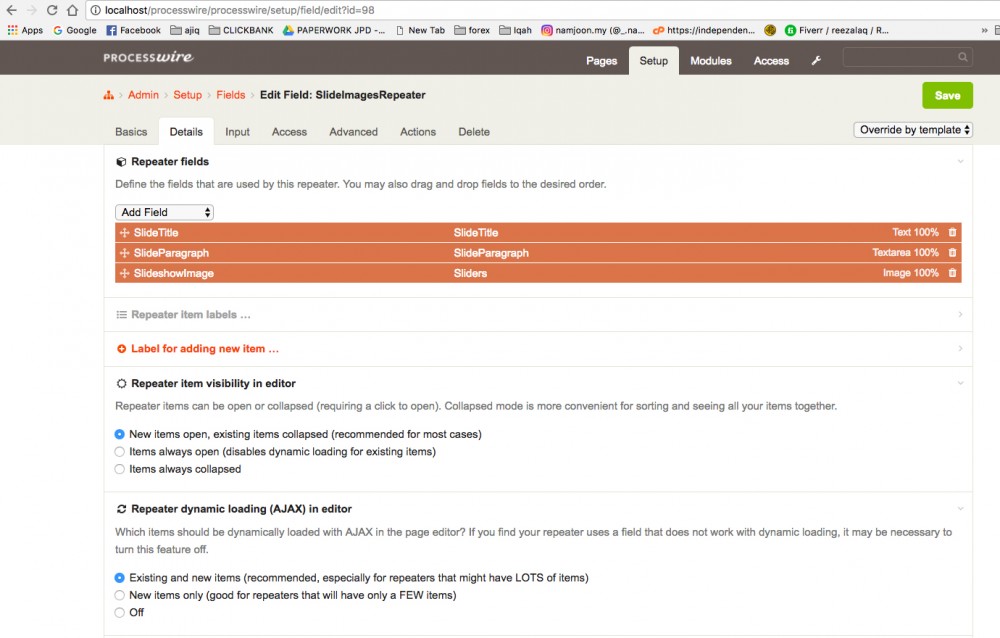Click the drag handle icon for SlideTitle

pyautogui.click(x=124, y=233)
